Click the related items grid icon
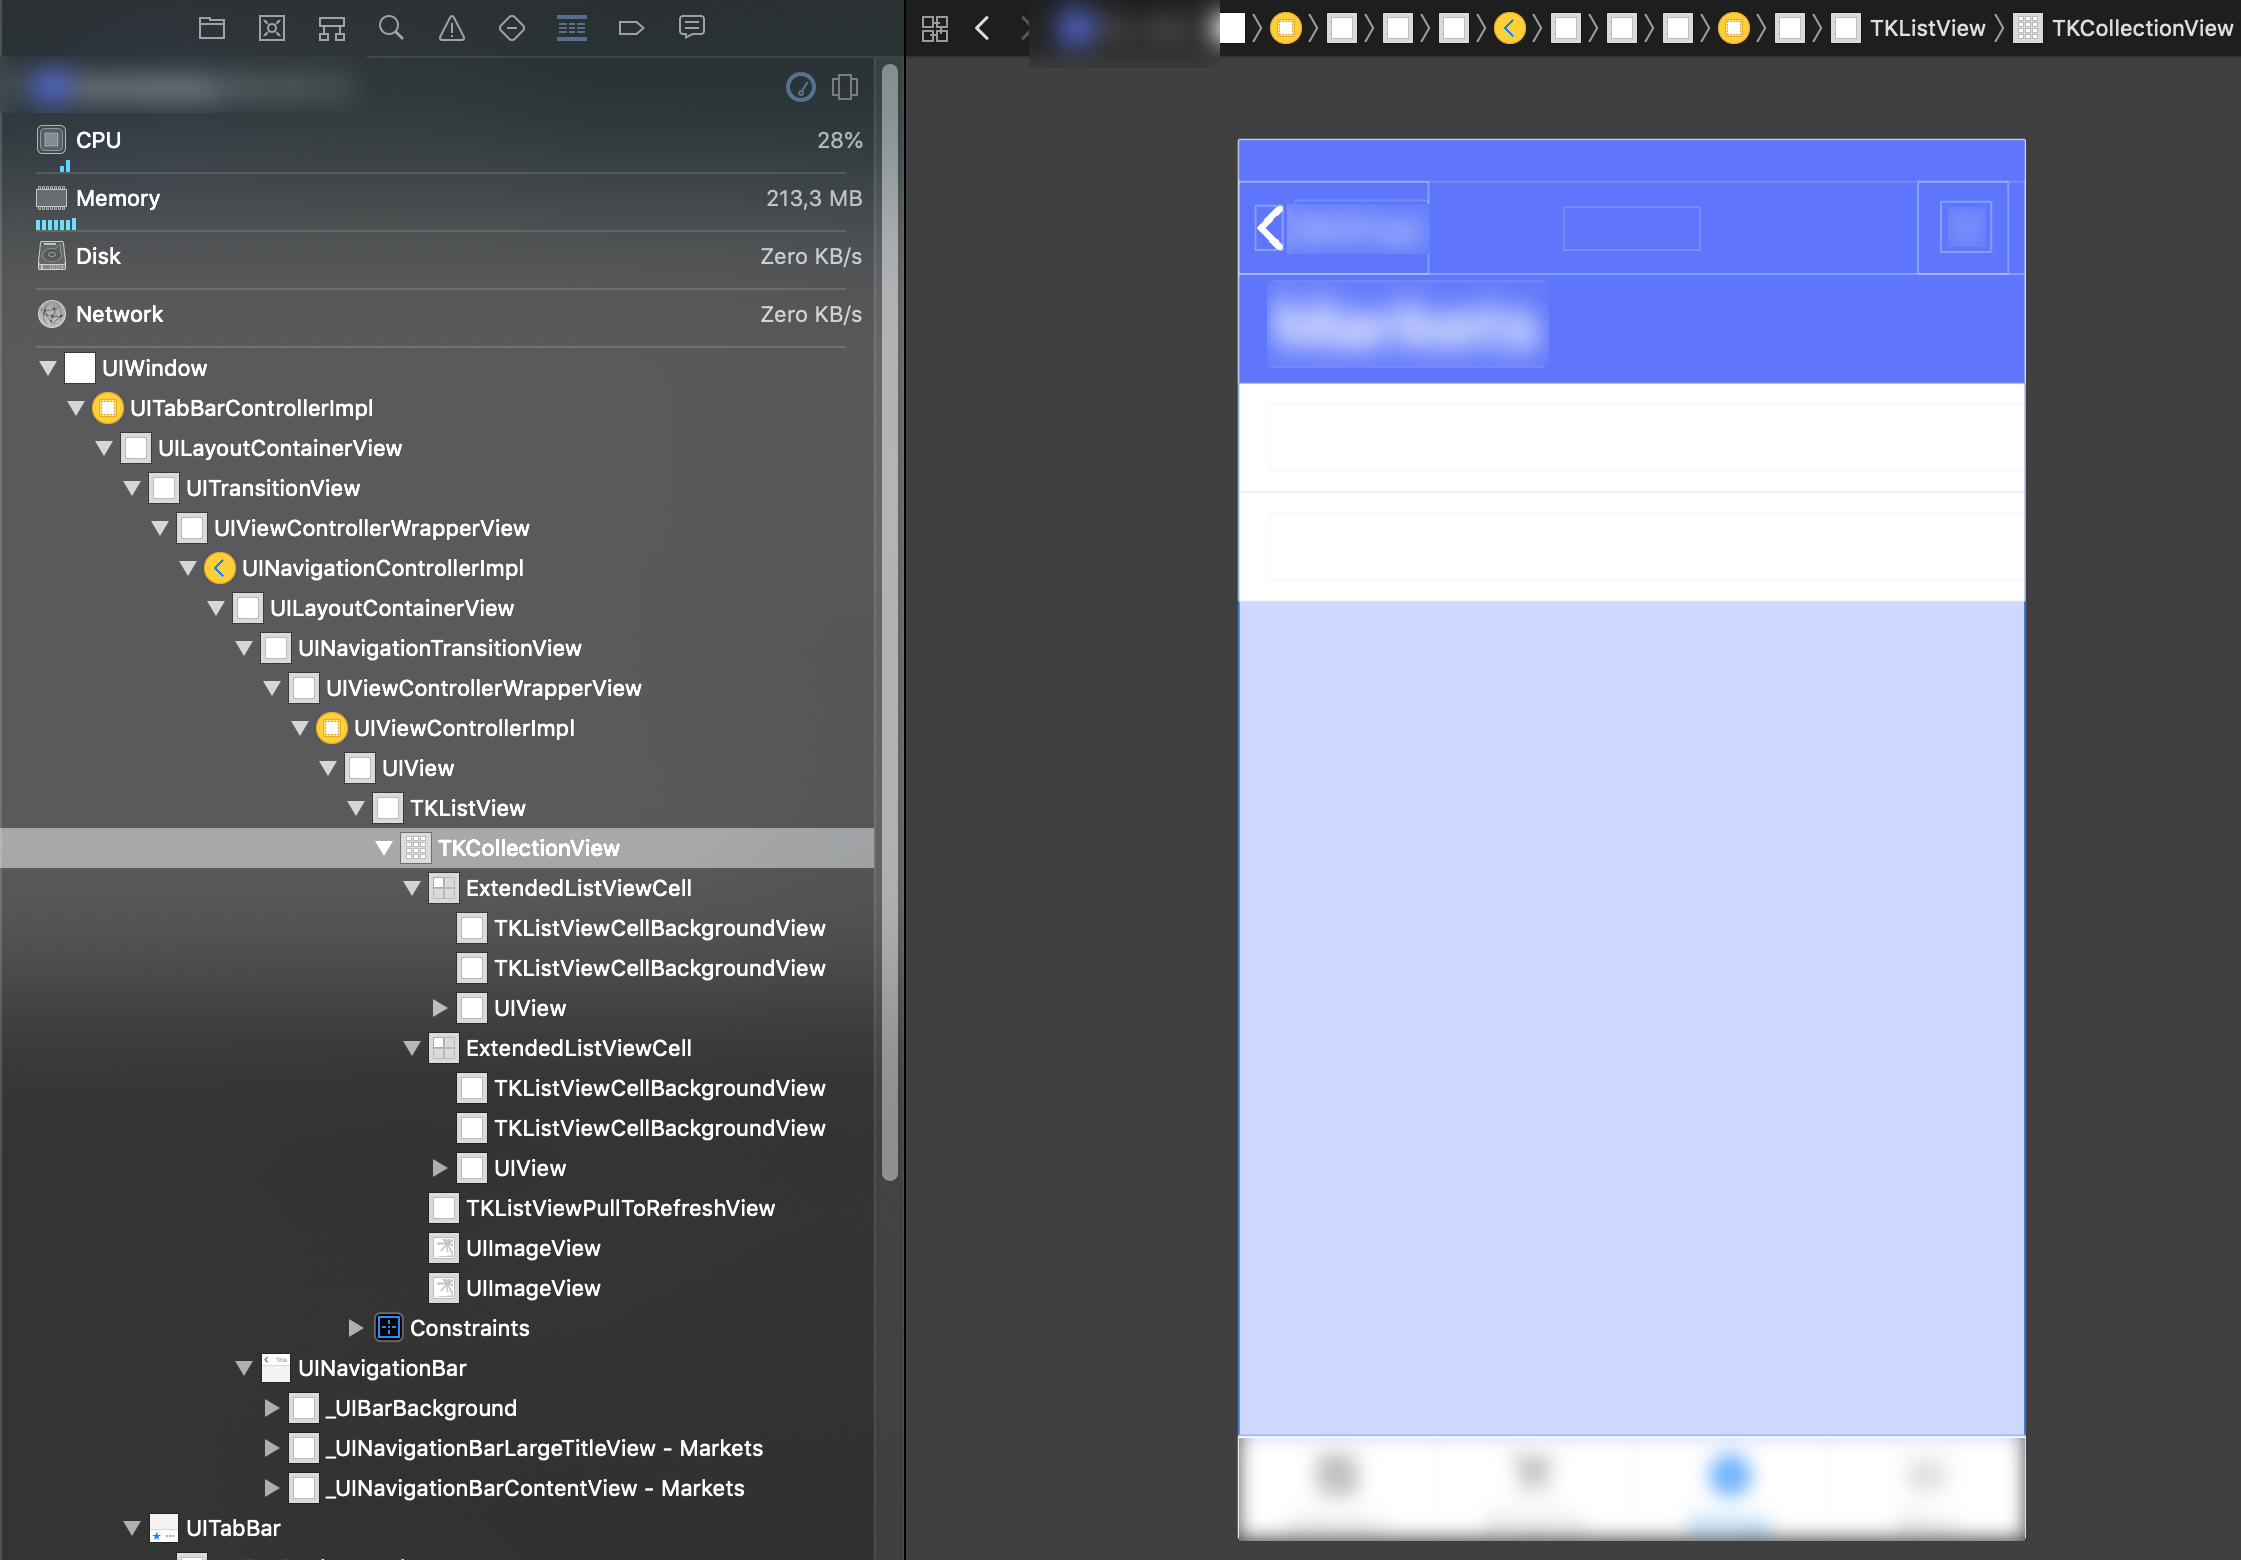This screenshot has width=2241, height=1560. click(x=934, y=28)
